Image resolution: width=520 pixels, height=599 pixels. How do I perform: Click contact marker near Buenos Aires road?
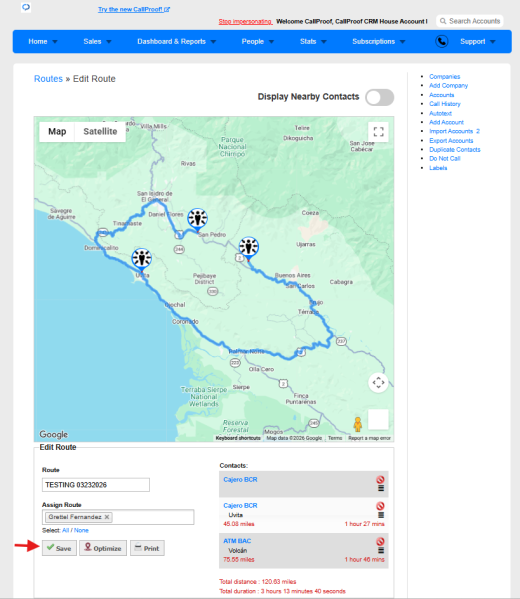249,248
